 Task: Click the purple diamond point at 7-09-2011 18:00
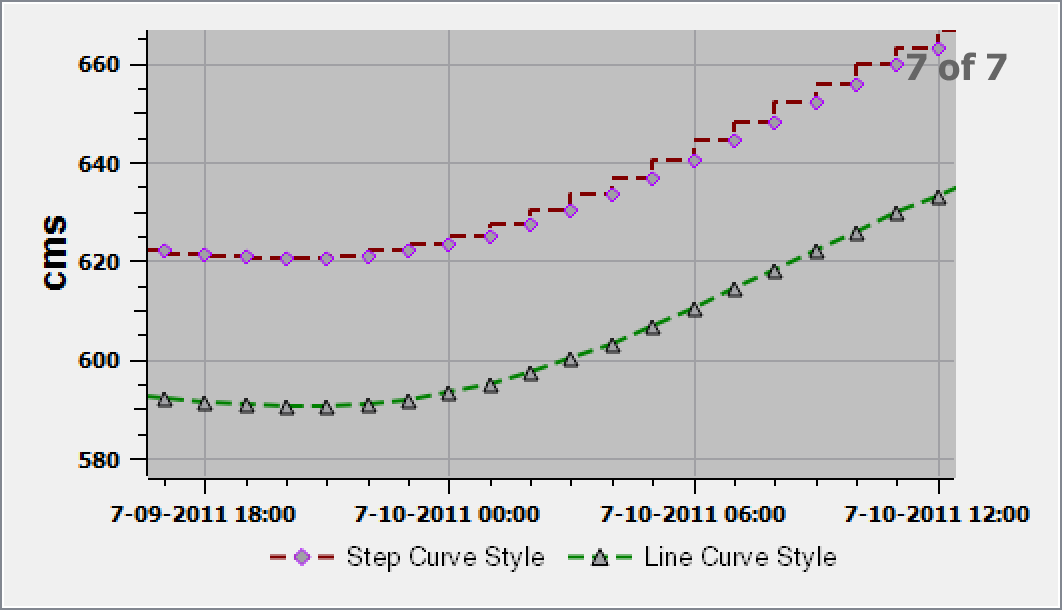[205, 255]
